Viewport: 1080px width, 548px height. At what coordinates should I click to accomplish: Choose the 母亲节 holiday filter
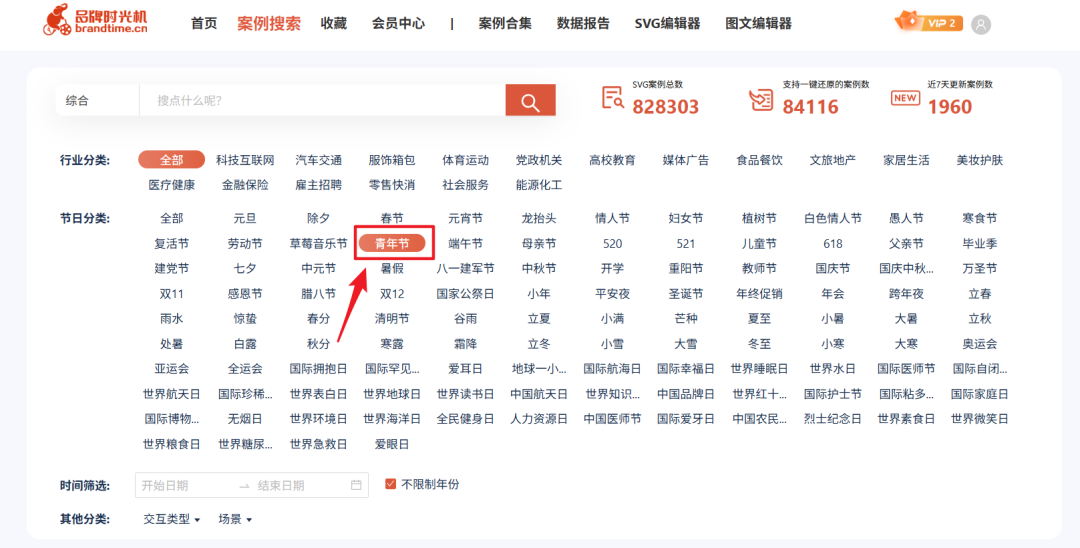click(x=539, y=244)
